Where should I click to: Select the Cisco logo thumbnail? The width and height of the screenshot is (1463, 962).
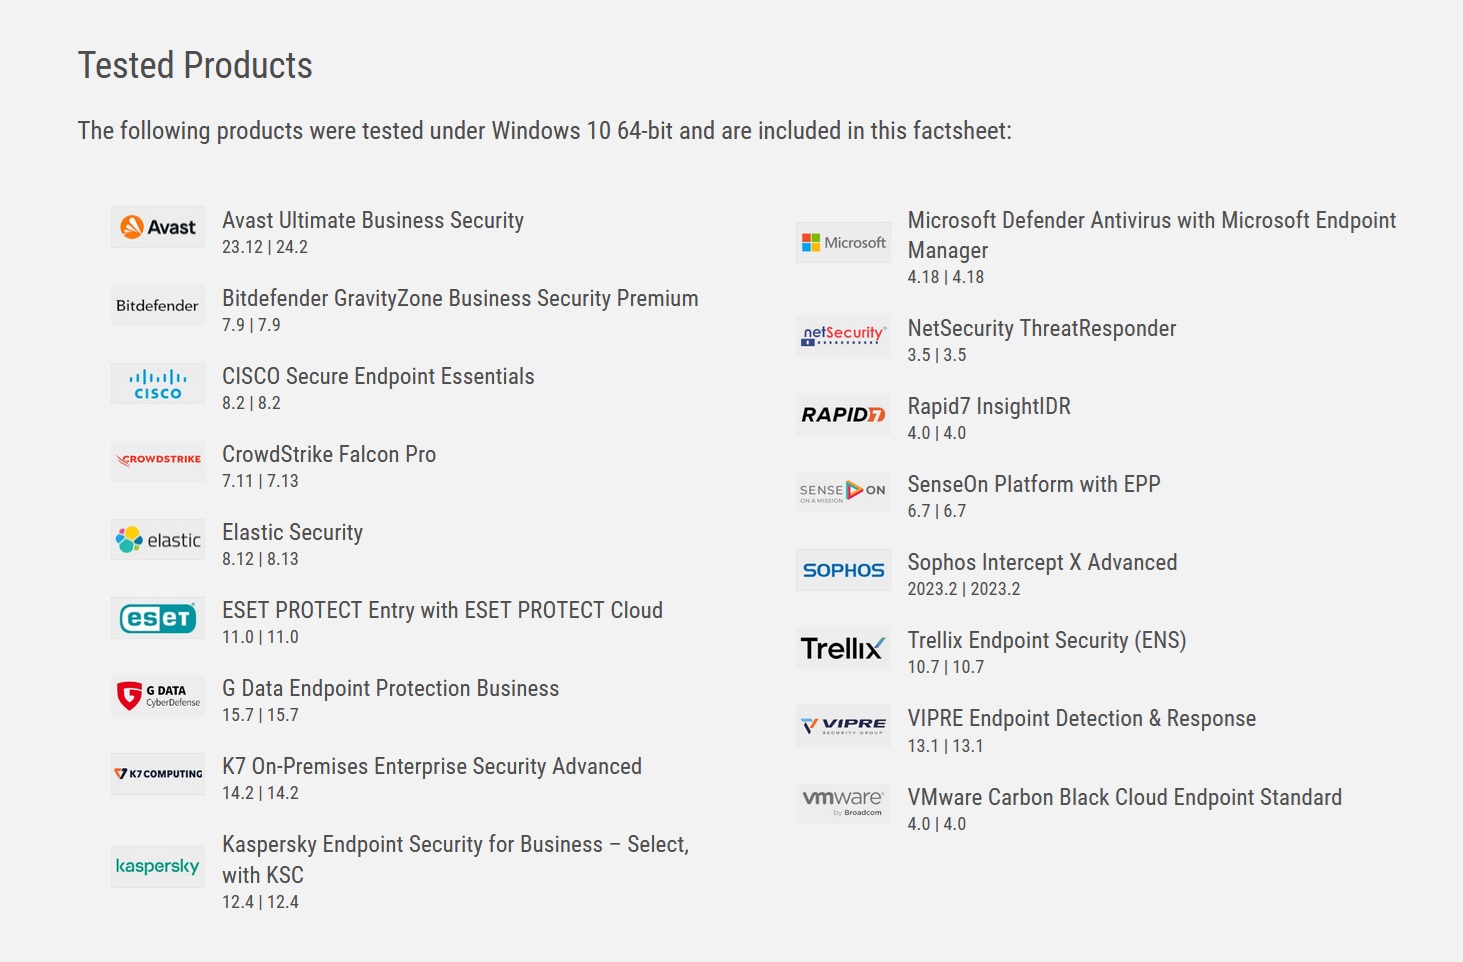coord(158,383)
